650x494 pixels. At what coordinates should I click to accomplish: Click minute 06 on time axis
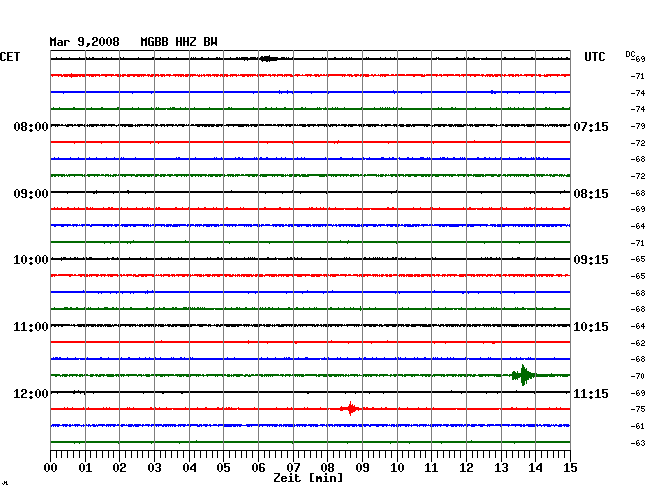(x=258, y=467)
